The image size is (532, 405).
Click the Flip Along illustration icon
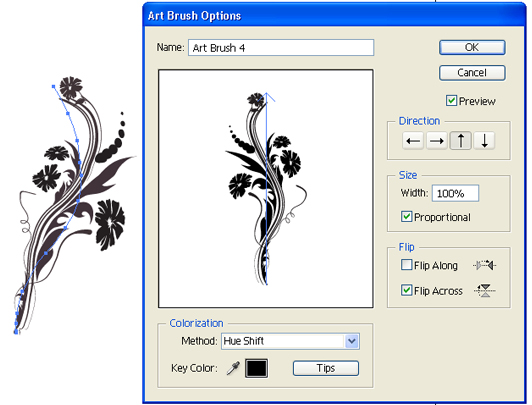[x=484, y=265]
